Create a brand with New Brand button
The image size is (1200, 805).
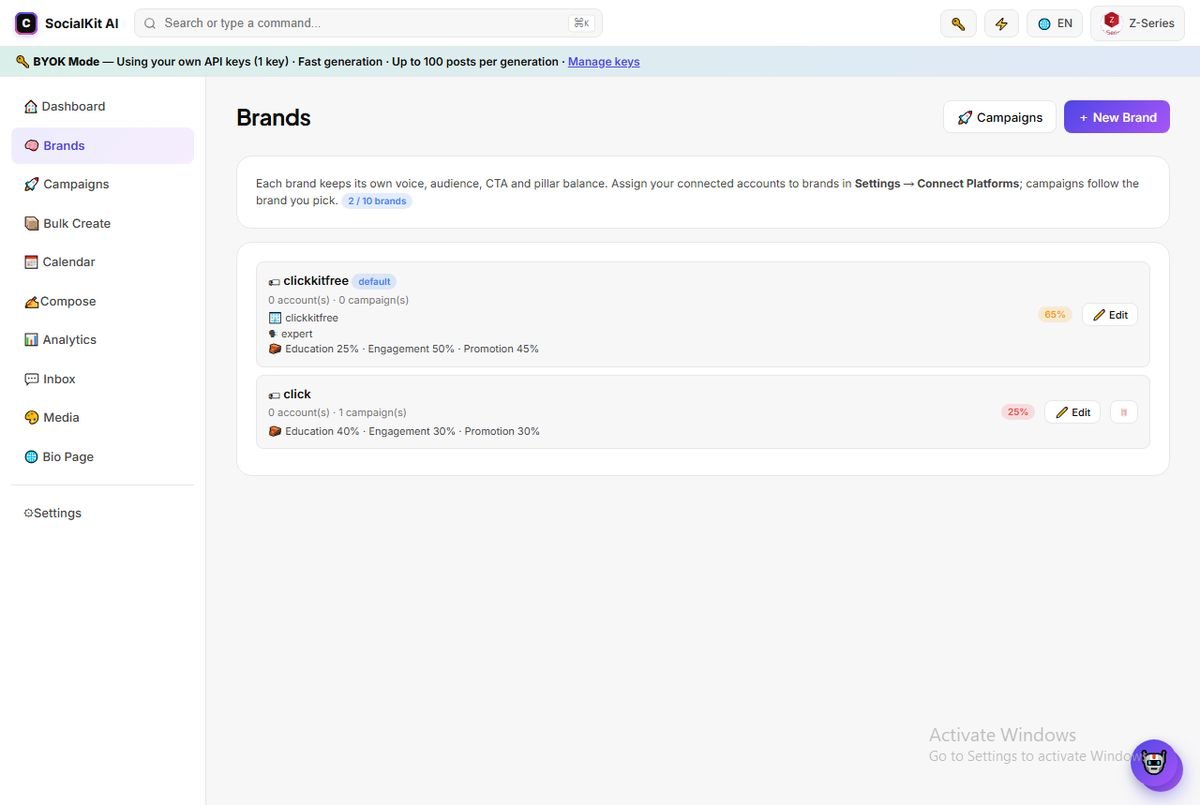[1117, 117]
